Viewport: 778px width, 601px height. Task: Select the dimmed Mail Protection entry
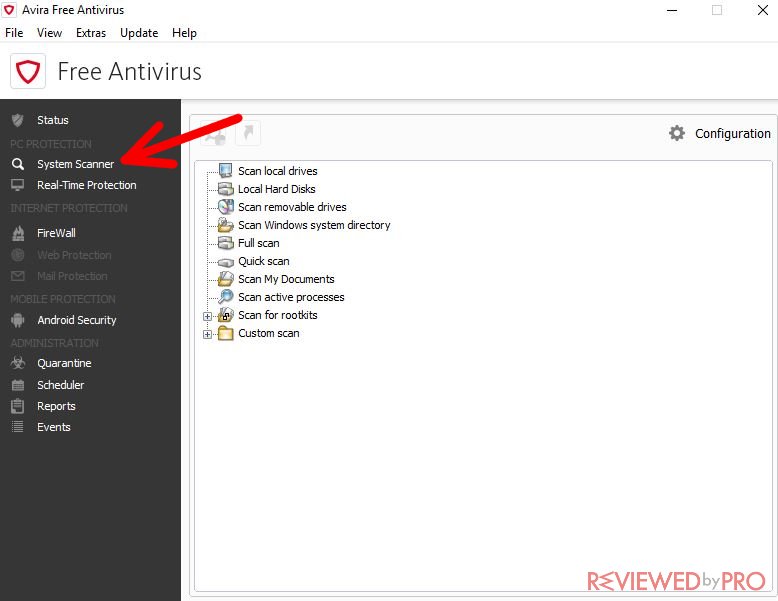click(x=72, y=276)
